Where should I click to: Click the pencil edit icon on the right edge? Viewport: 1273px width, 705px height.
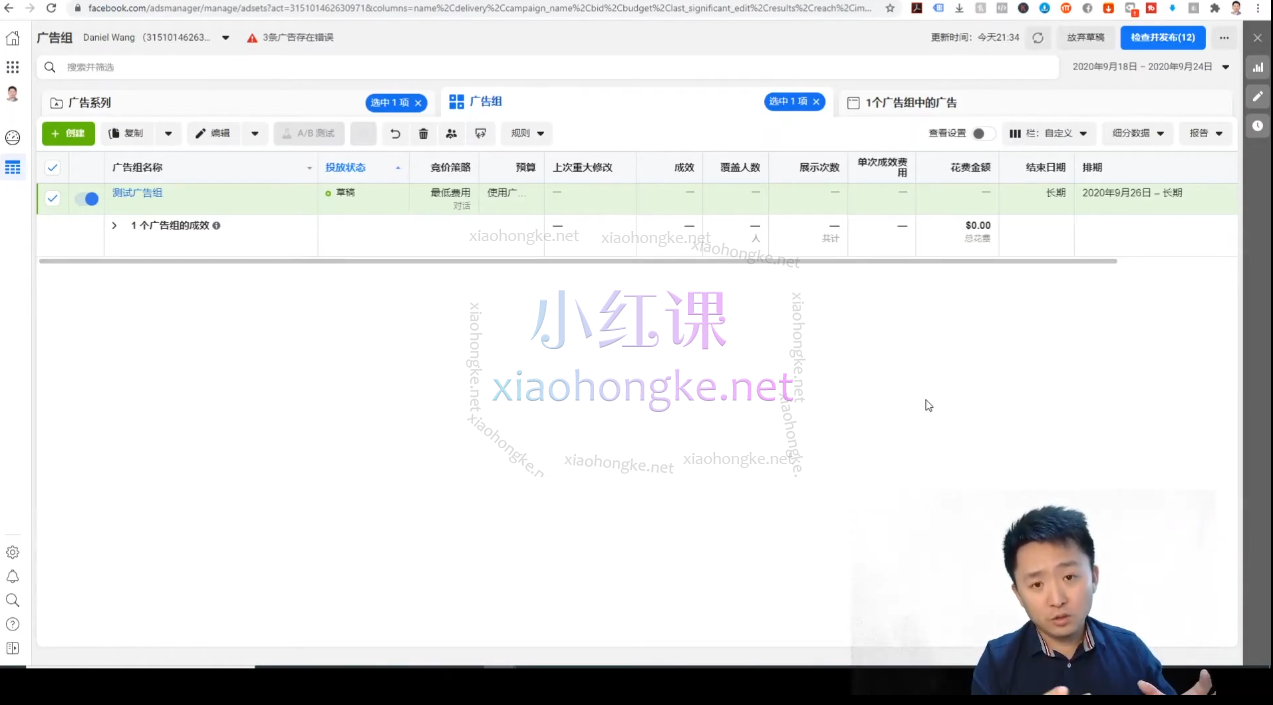pos(1258,96)
